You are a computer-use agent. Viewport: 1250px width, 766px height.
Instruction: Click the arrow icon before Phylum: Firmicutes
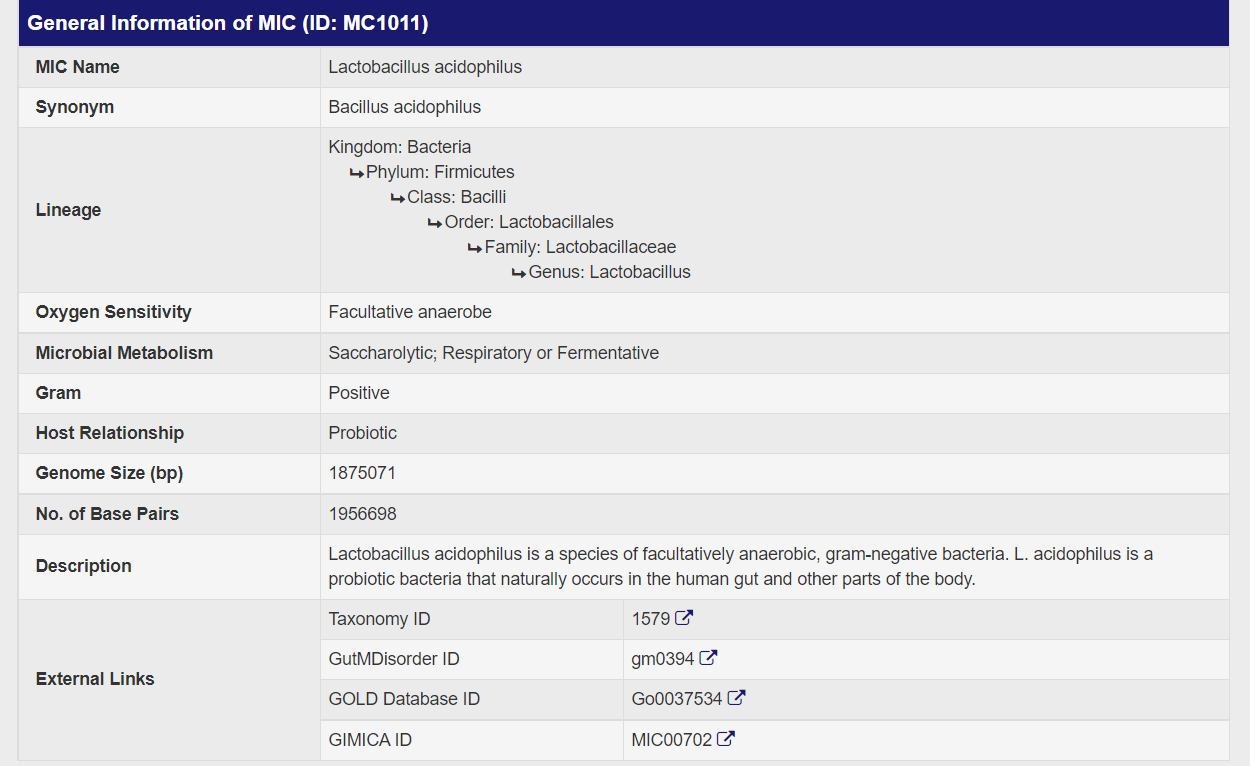point(356,173)
